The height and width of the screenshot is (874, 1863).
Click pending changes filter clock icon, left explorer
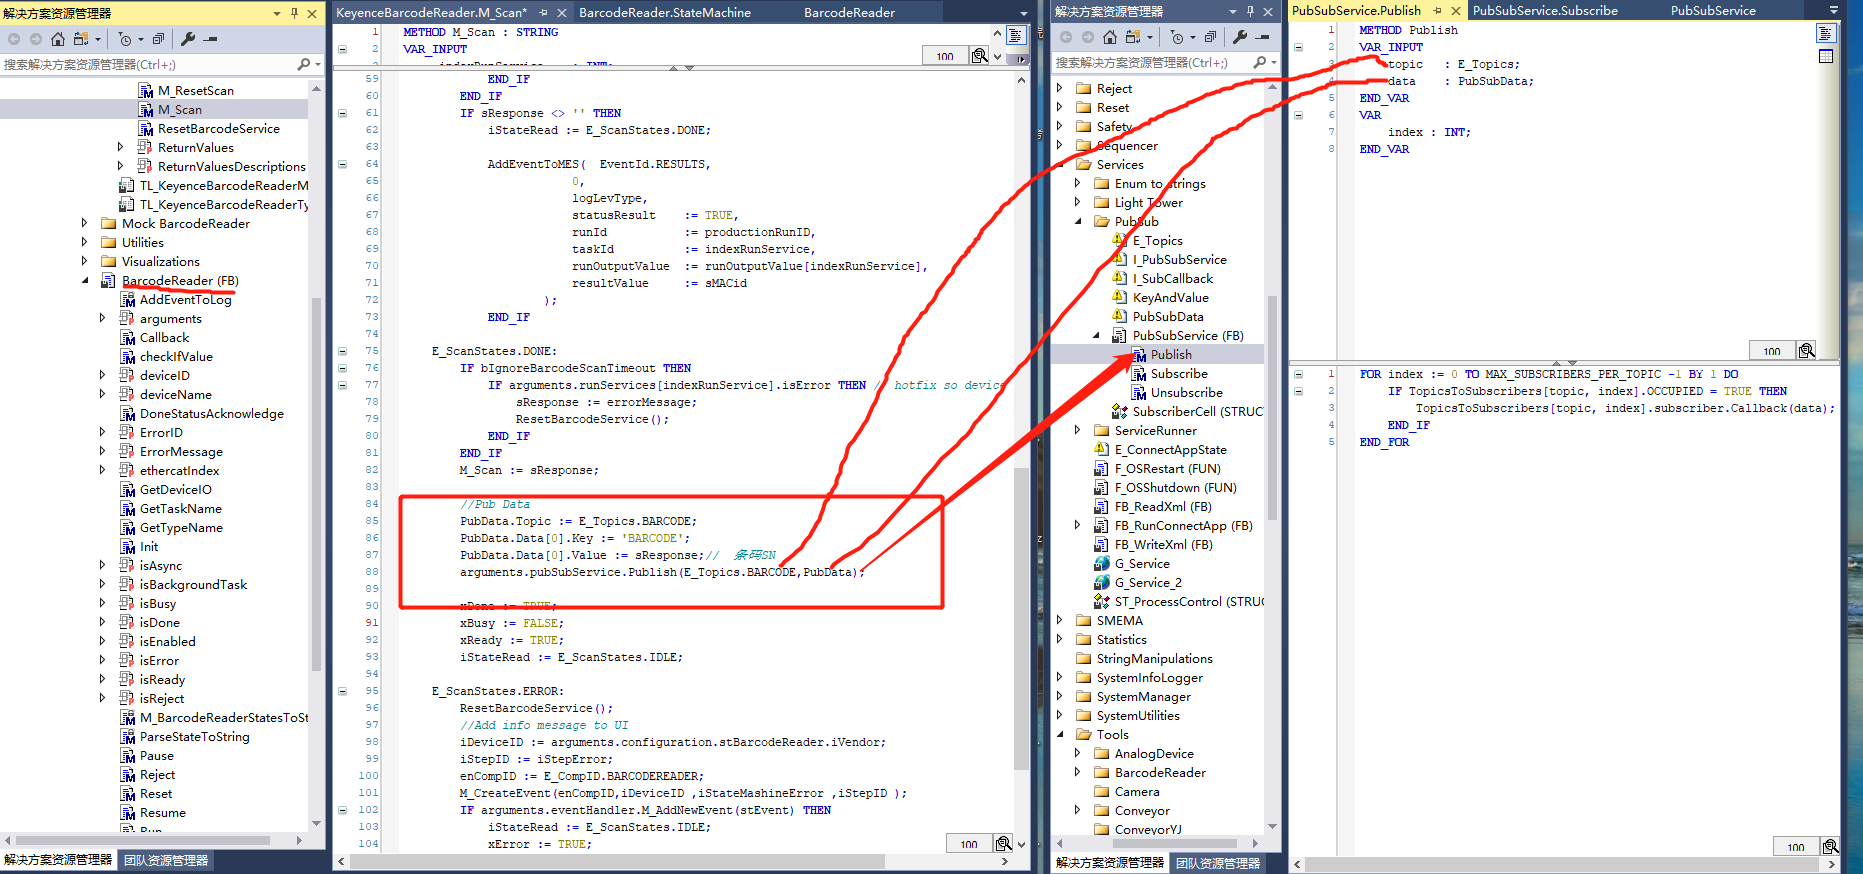(125, 39)
